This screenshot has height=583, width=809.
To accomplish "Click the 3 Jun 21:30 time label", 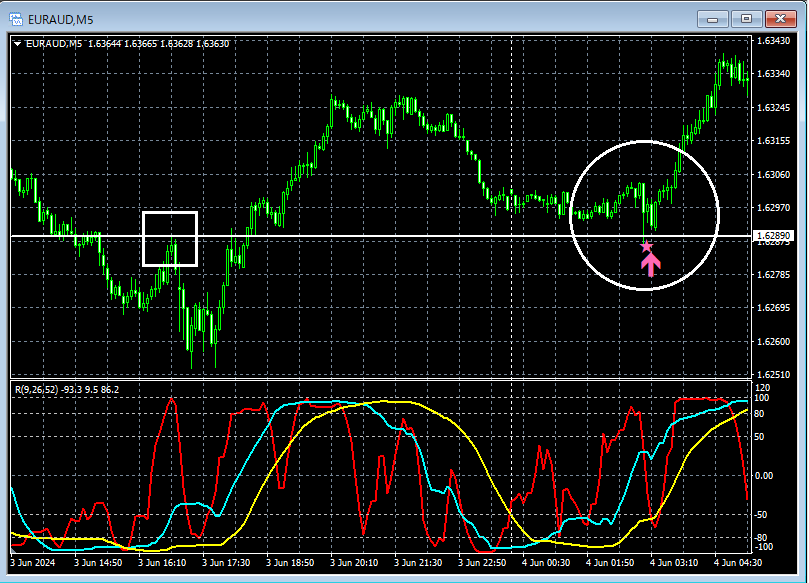I will 418,562.
